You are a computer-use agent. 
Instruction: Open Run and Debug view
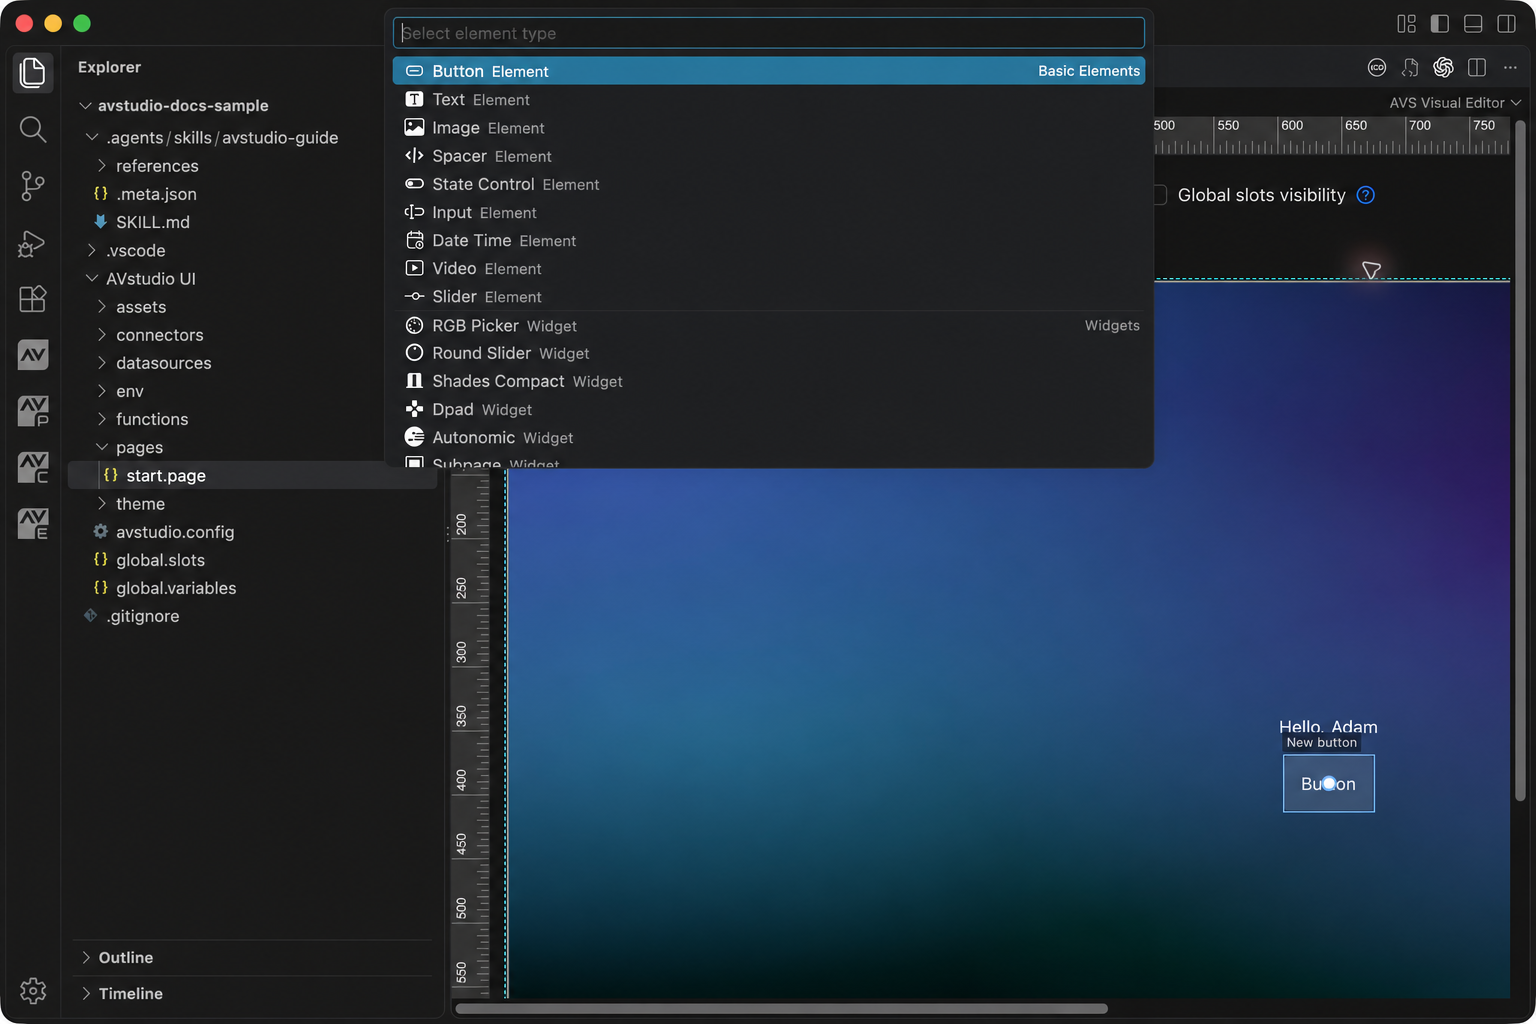point(33,243)
